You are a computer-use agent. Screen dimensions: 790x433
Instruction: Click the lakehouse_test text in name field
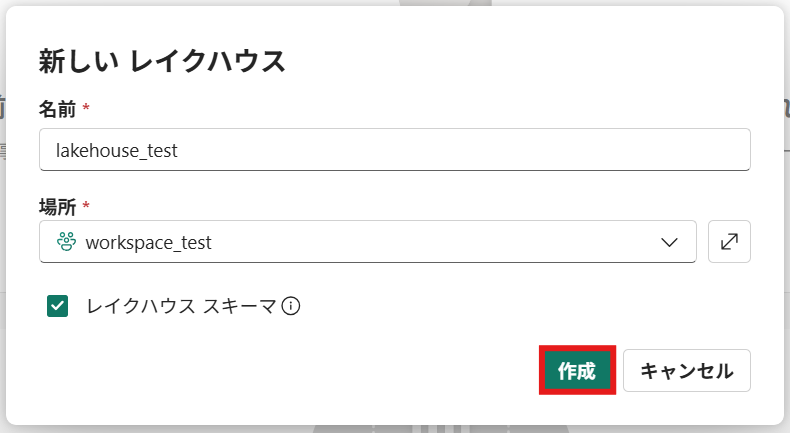(116, 149)
